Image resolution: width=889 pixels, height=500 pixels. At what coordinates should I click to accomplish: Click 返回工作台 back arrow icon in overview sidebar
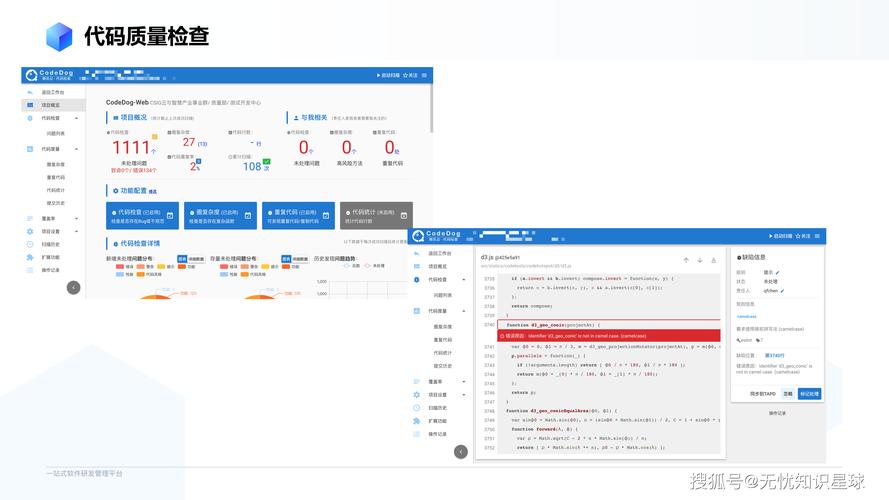[30, 92]
